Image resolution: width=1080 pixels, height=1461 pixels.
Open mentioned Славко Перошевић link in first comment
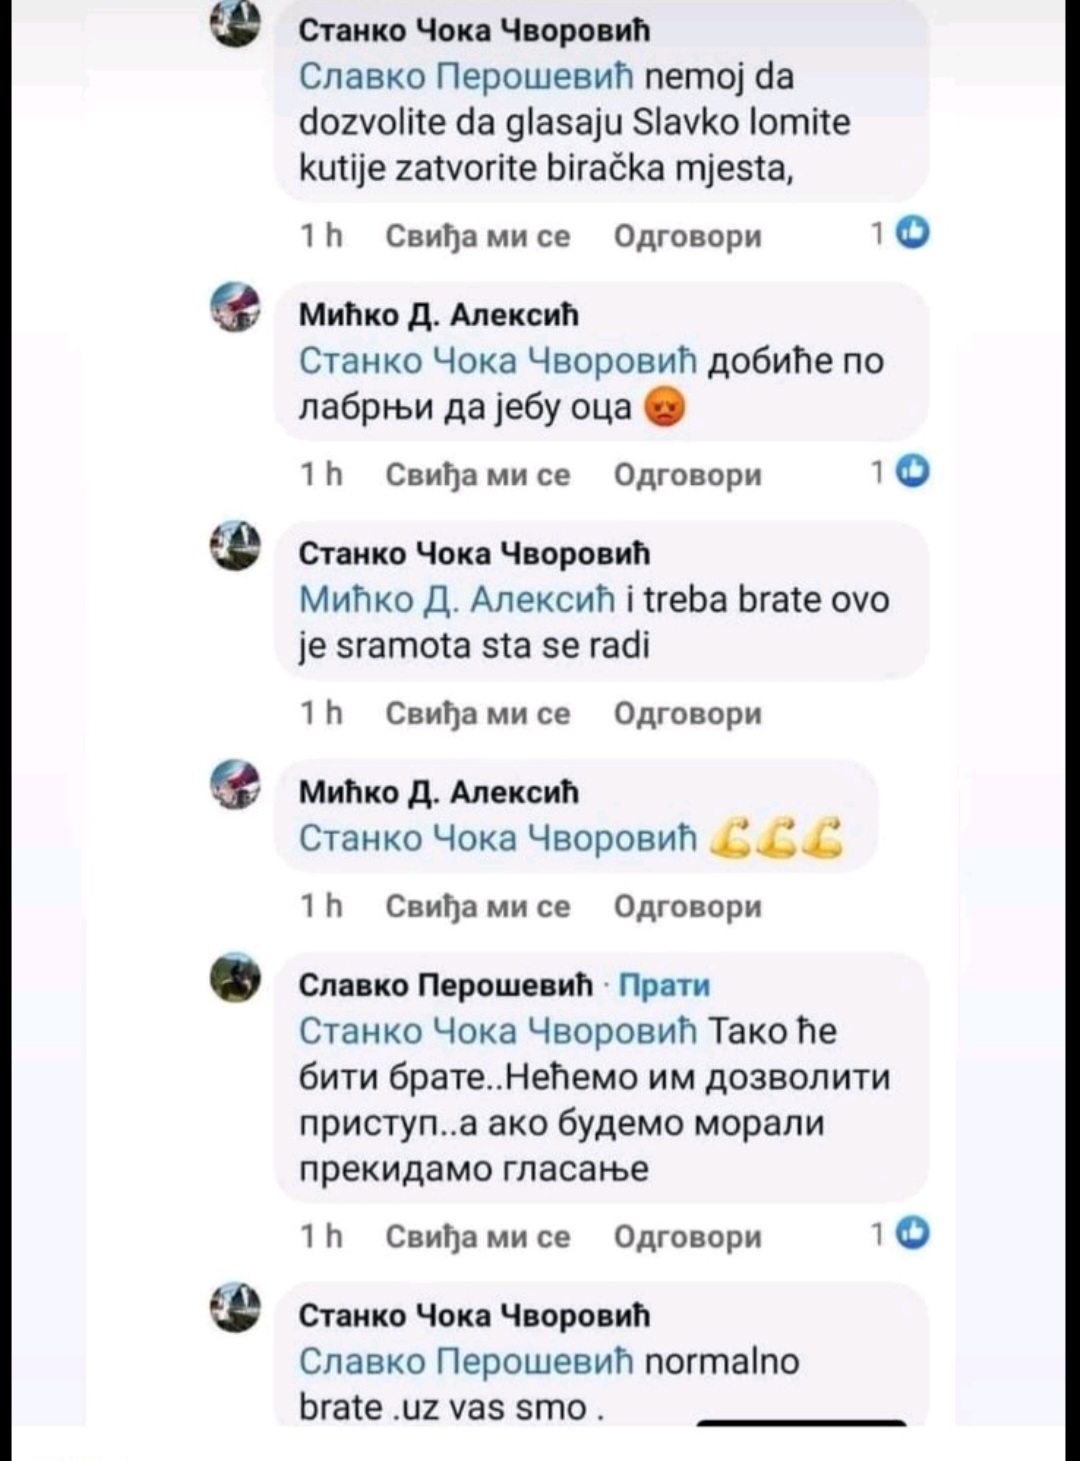click(x=466, y=77)
